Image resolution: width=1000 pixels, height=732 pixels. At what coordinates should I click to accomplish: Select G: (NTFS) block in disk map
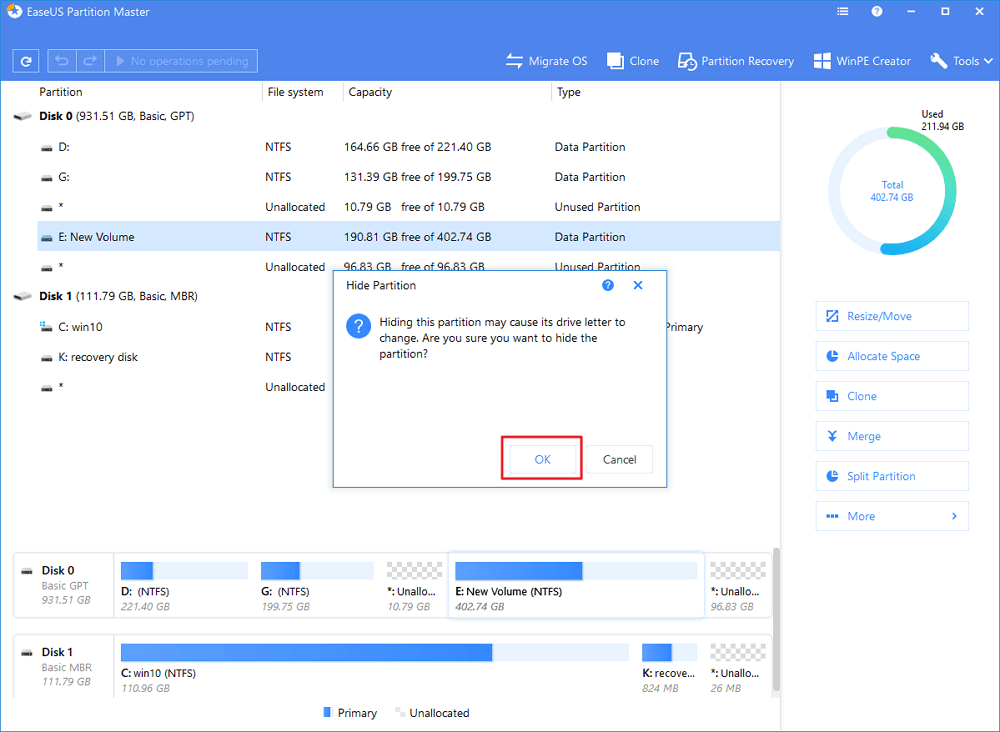point(317,587)
